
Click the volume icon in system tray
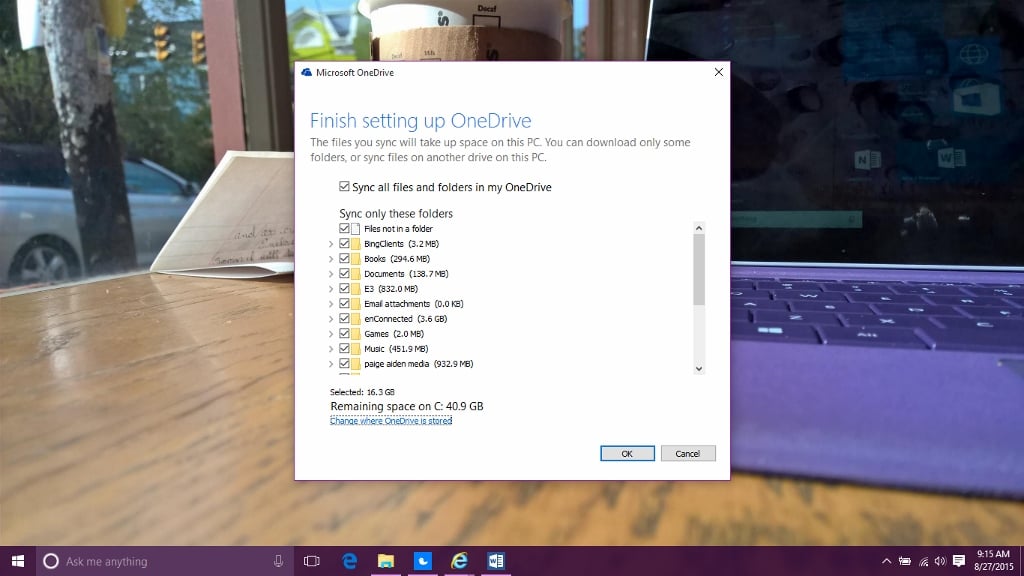(x=941, y=561)
